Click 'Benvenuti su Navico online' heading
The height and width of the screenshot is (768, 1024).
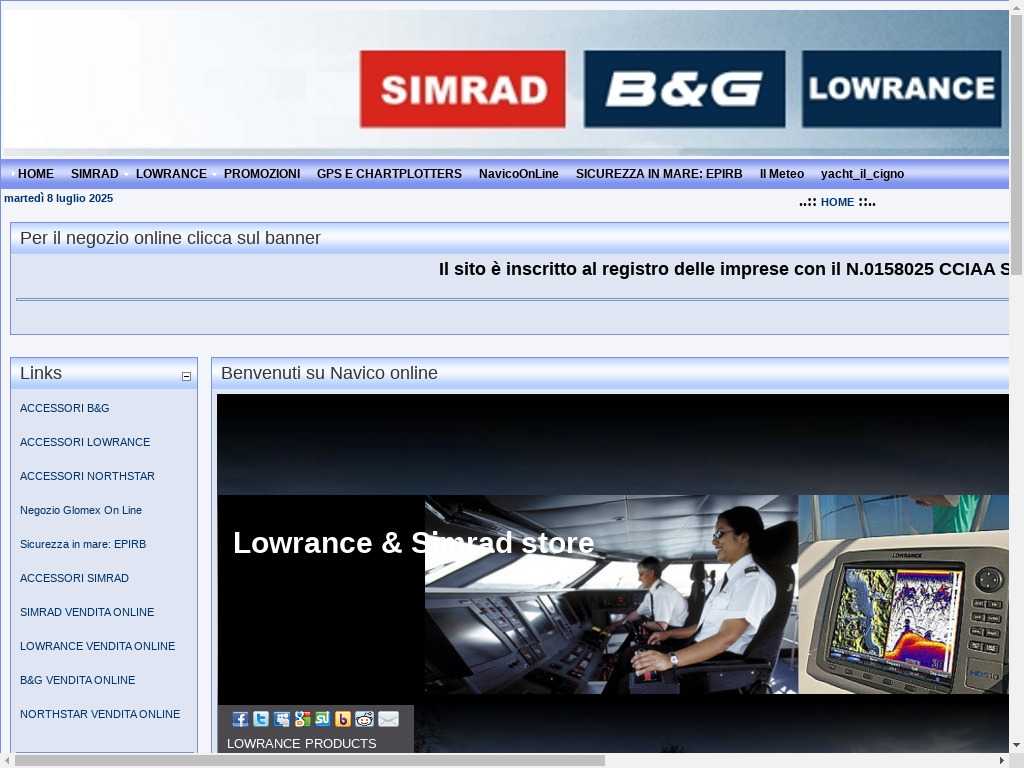(x=329, y=373)
